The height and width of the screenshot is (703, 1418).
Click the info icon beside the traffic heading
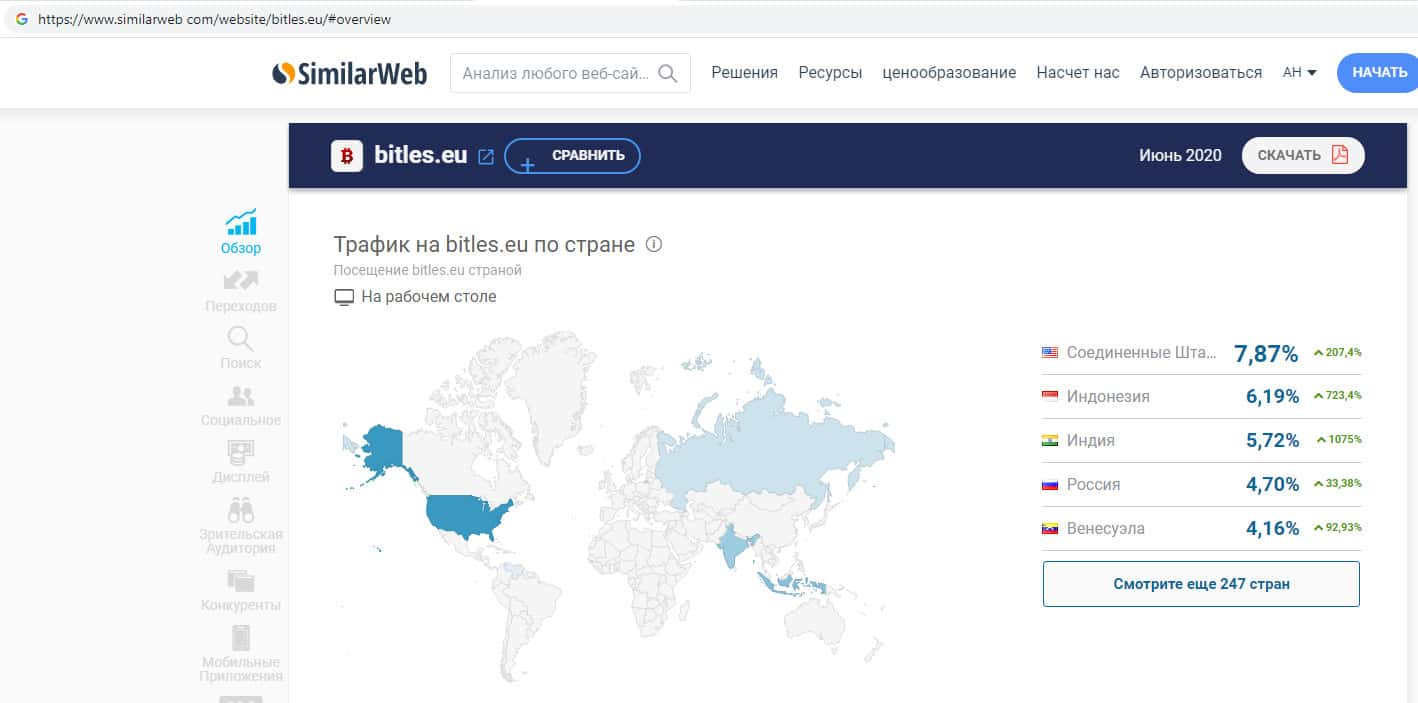coord(654,244)
